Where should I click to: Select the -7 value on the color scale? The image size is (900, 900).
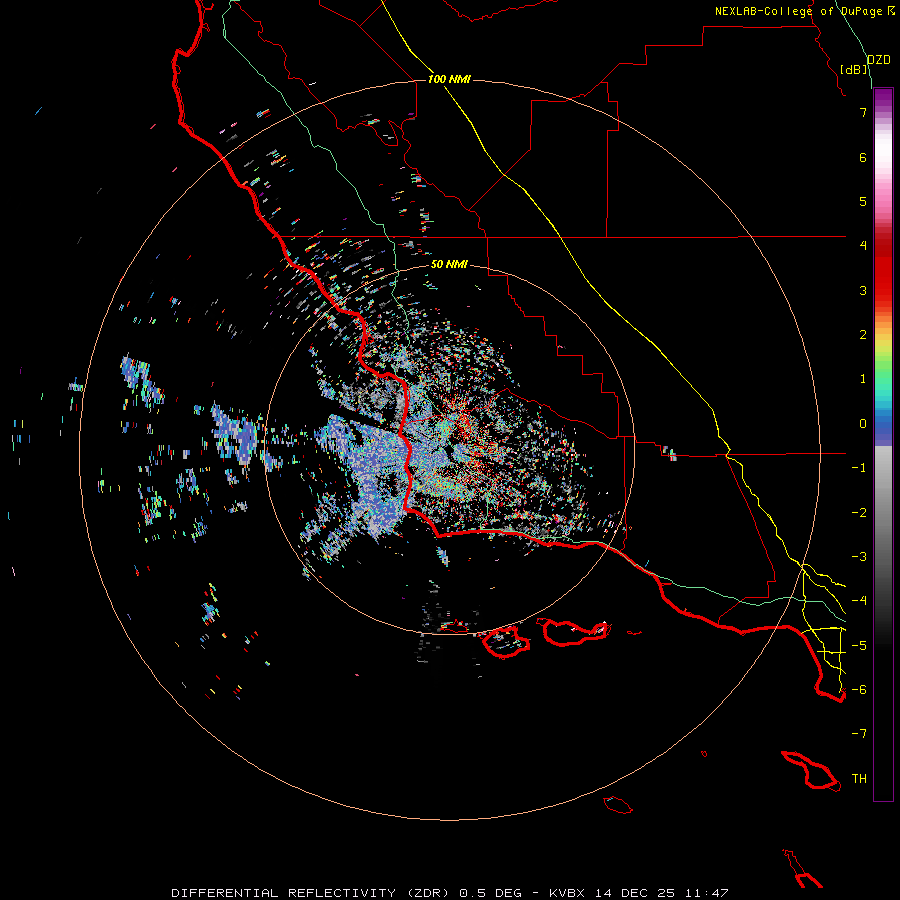click(x=859, y=734)
